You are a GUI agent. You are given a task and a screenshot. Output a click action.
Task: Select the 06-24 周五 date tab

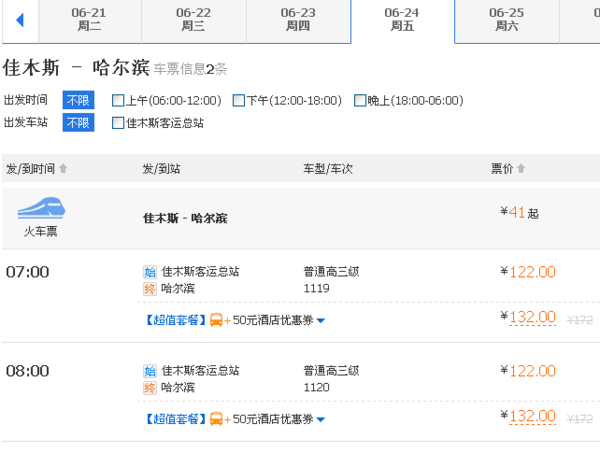pos(402,20)
